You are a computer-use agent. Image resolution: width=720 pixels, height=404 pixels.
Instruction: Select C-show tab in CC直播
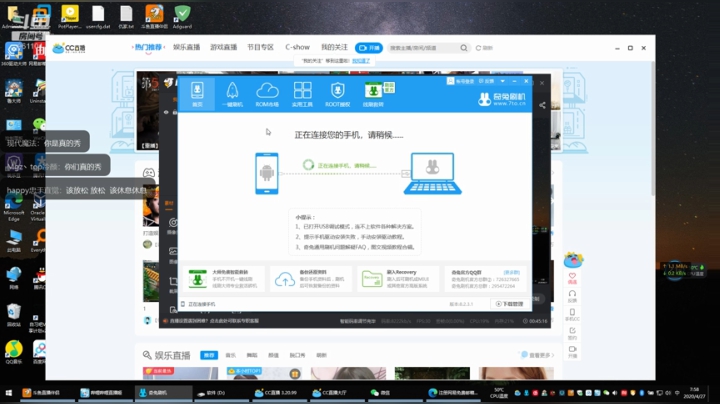[x=298, y=47]
